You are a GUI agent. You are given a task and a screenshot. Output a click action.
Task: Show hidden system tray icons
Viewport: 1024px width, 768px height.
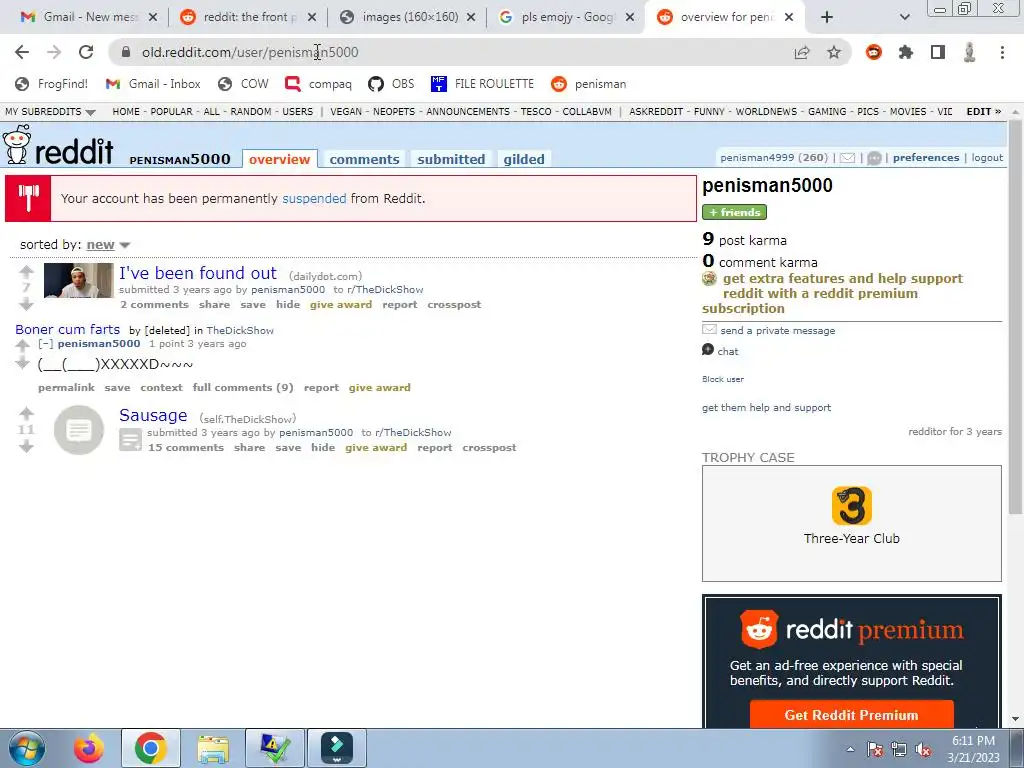850,750
